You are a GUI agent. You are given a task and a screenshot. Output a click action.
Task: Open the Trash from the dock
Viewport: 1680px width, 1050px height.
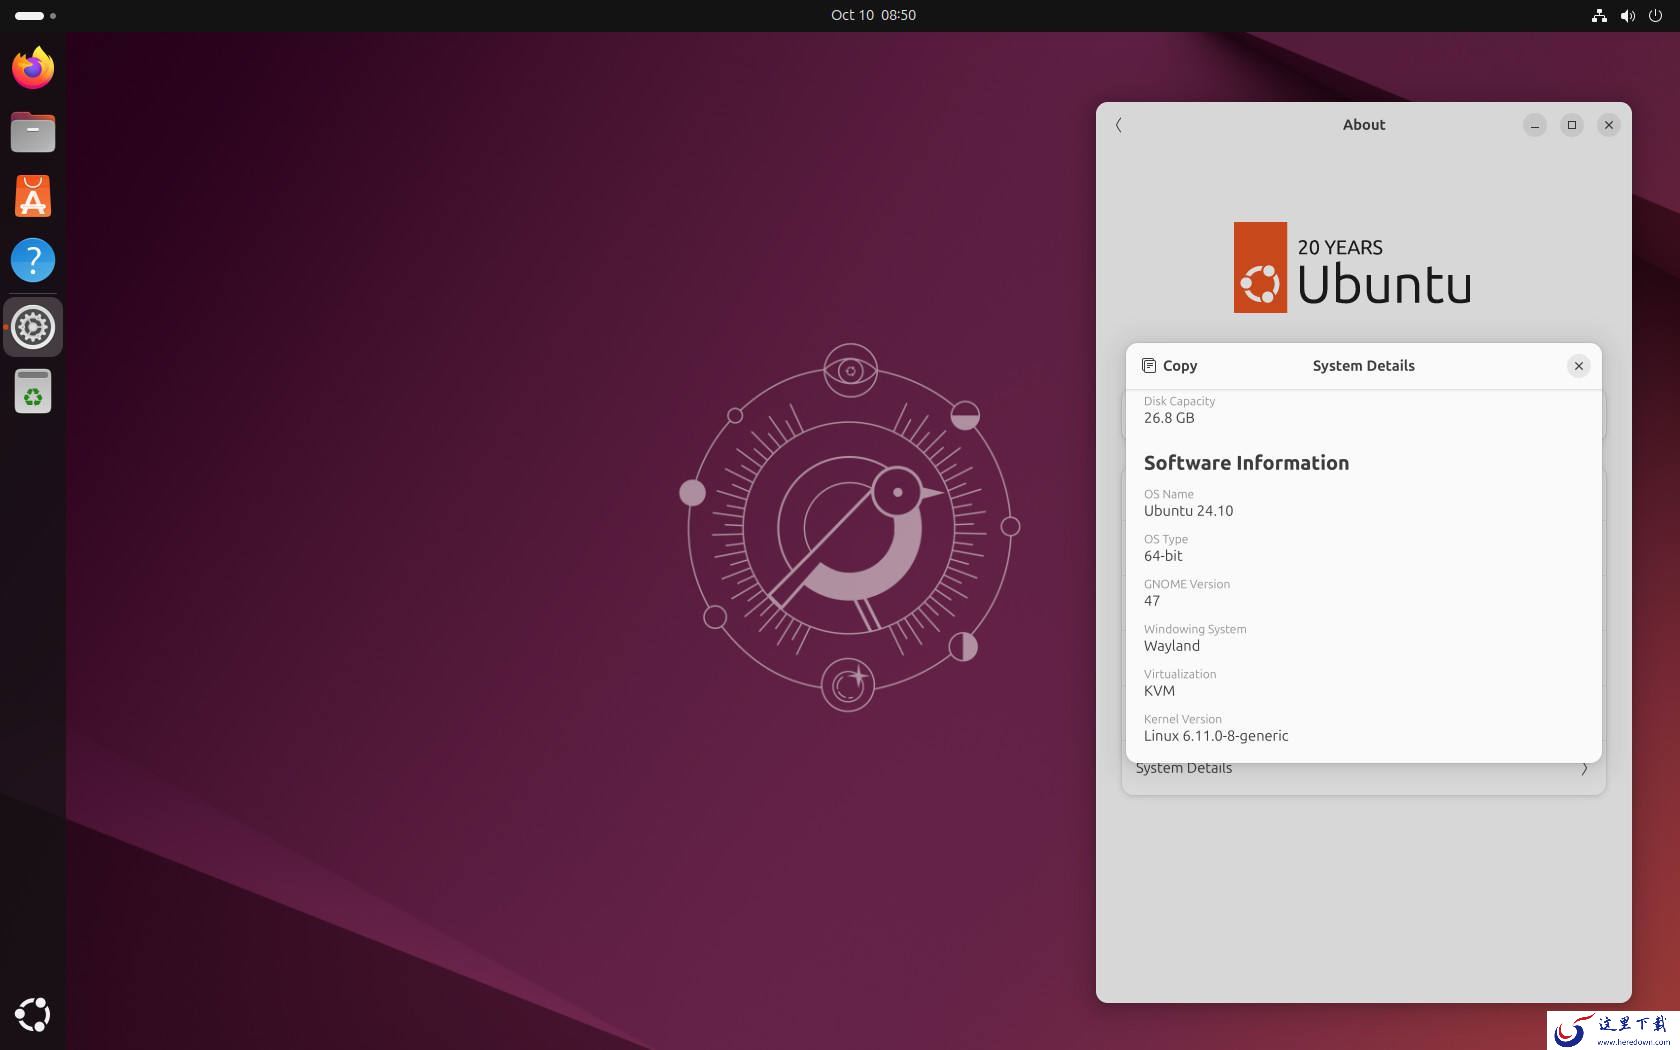tap(33, 391)
